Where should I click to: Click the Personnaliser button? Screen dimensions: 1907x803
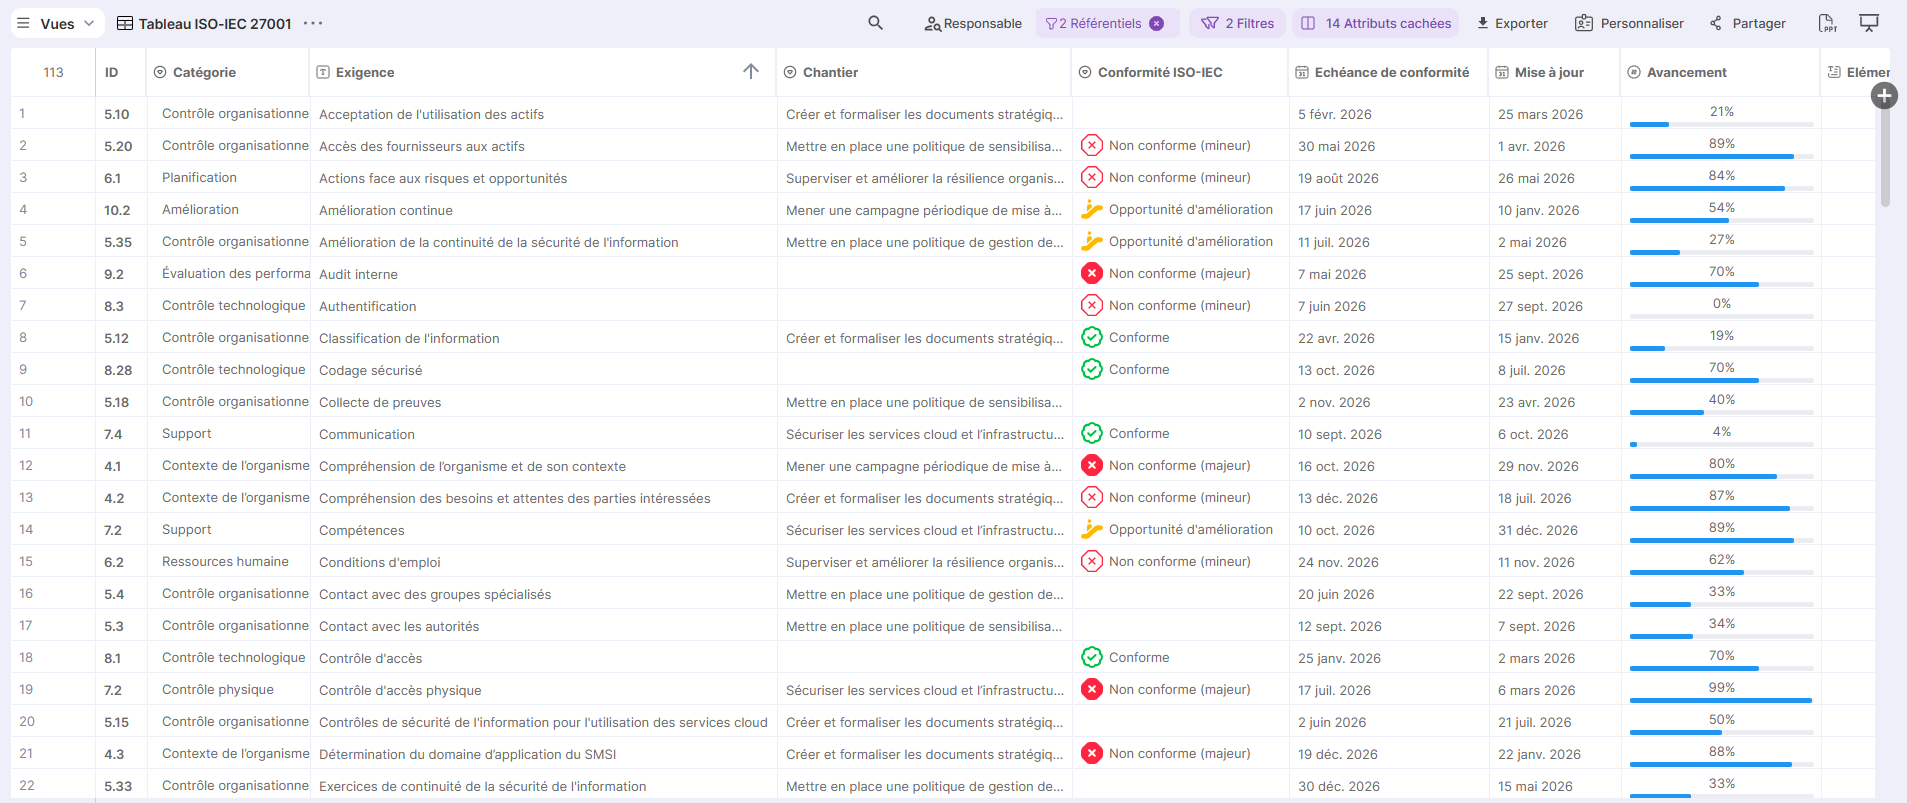[x=1629, y=23]
